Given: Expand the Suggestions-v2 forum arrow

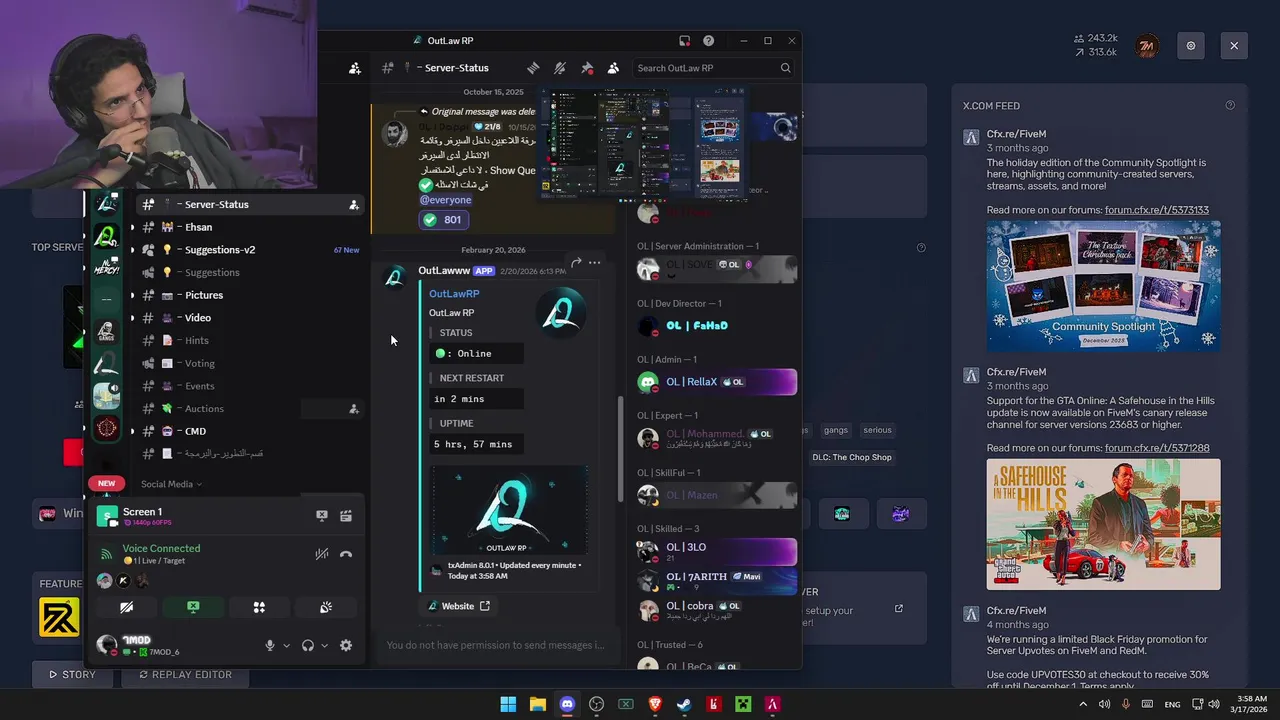Looking at the screenshot, I should click(x=132, y=250).
